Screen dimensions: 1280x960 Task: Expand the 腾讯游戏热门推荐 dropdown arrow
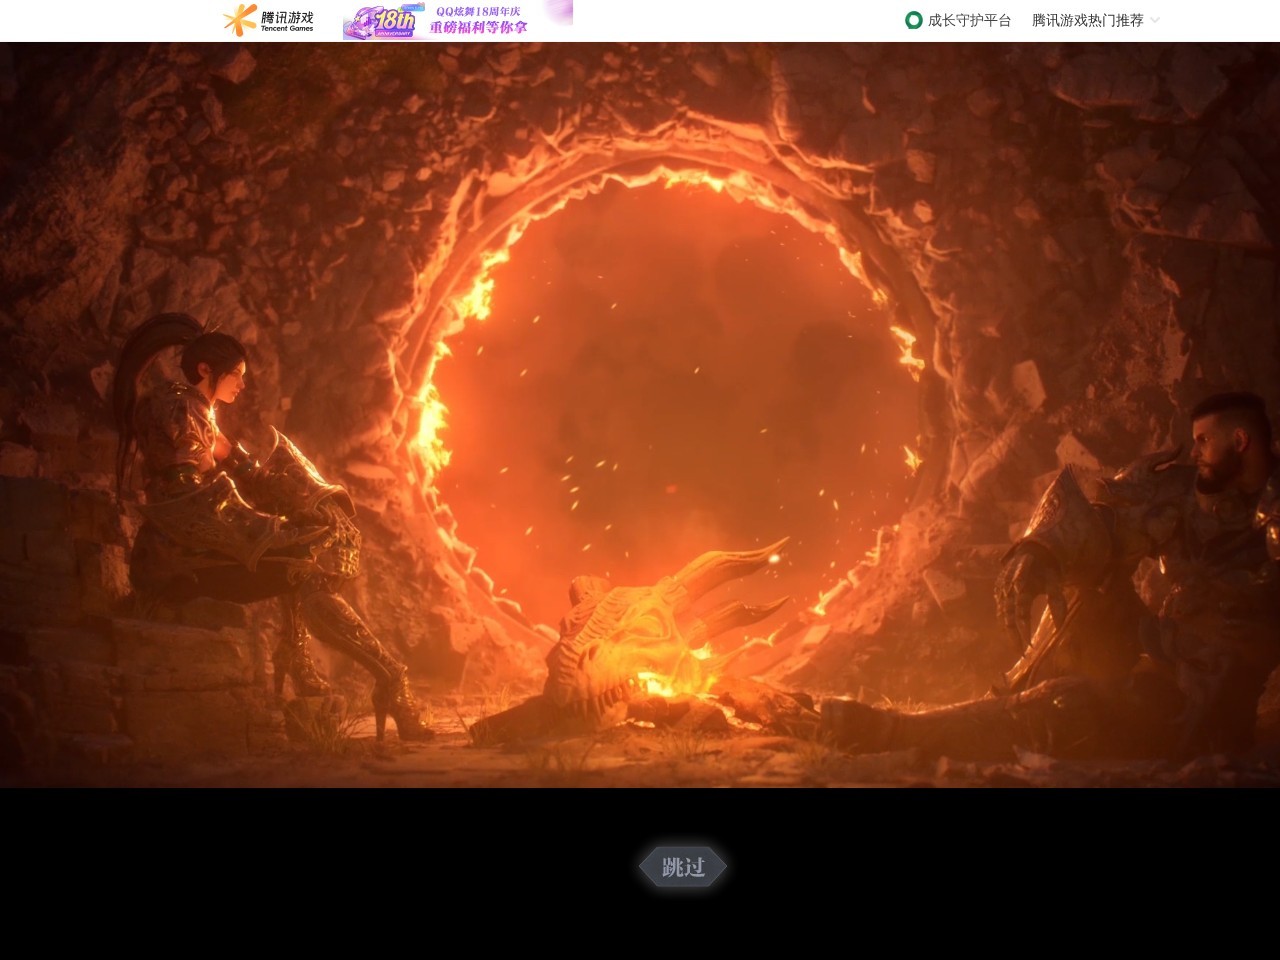1155,20
